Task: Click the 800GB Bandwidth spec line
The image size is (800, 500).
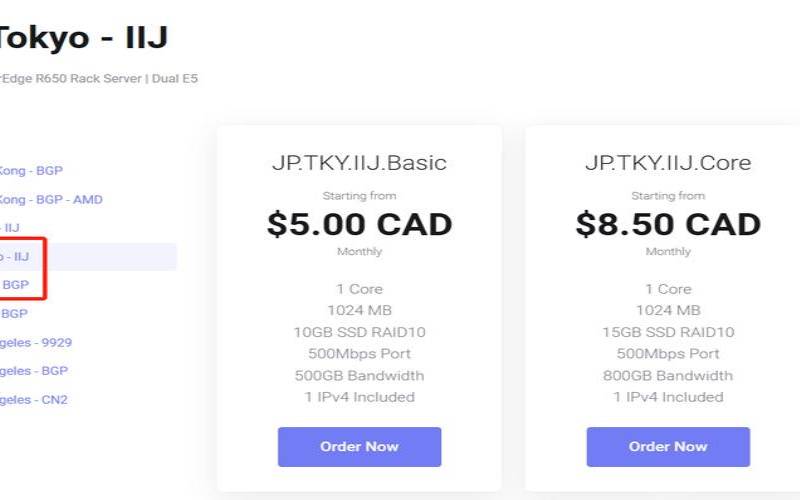Action: (667, 376)
